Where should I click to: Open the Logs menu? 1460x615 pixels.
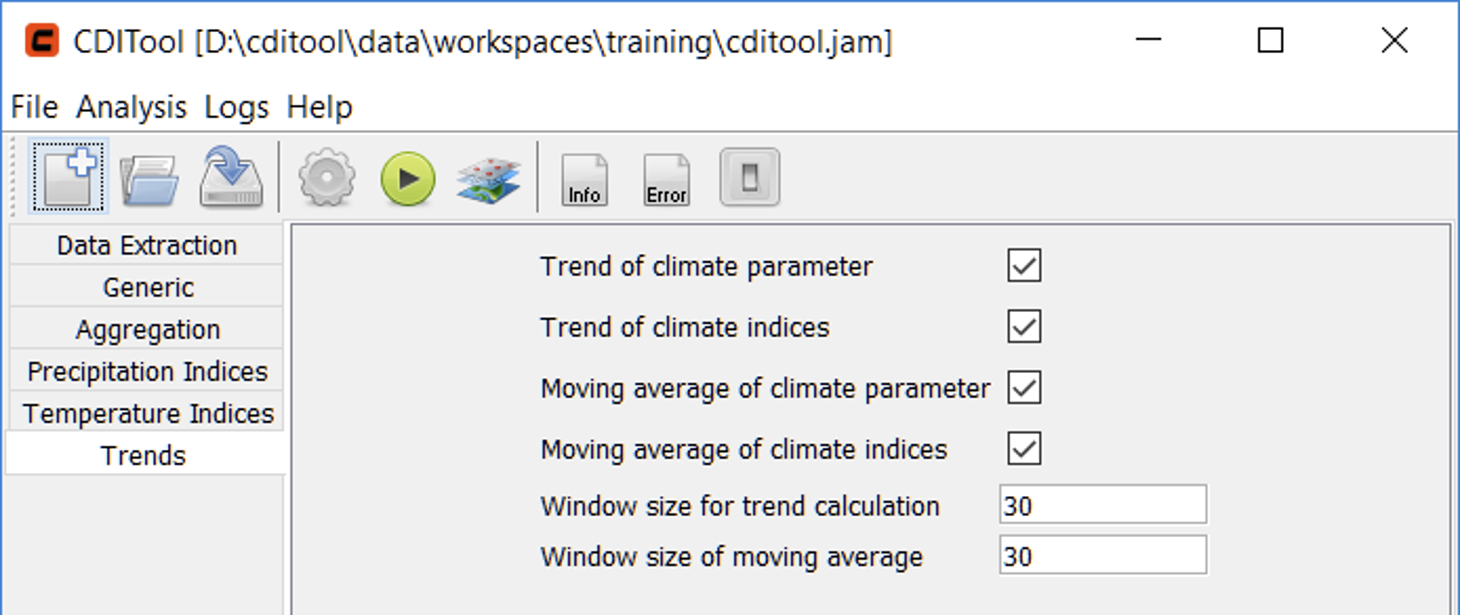(x=236, y=107)
